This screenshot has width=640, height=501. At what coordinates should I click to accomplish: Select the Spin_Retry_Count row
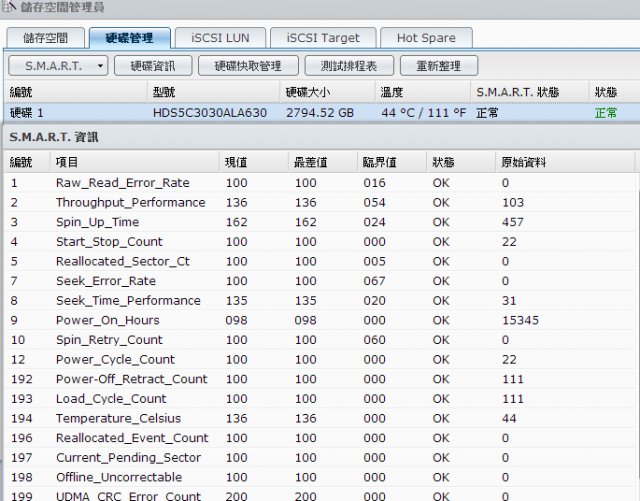point(320,339)
